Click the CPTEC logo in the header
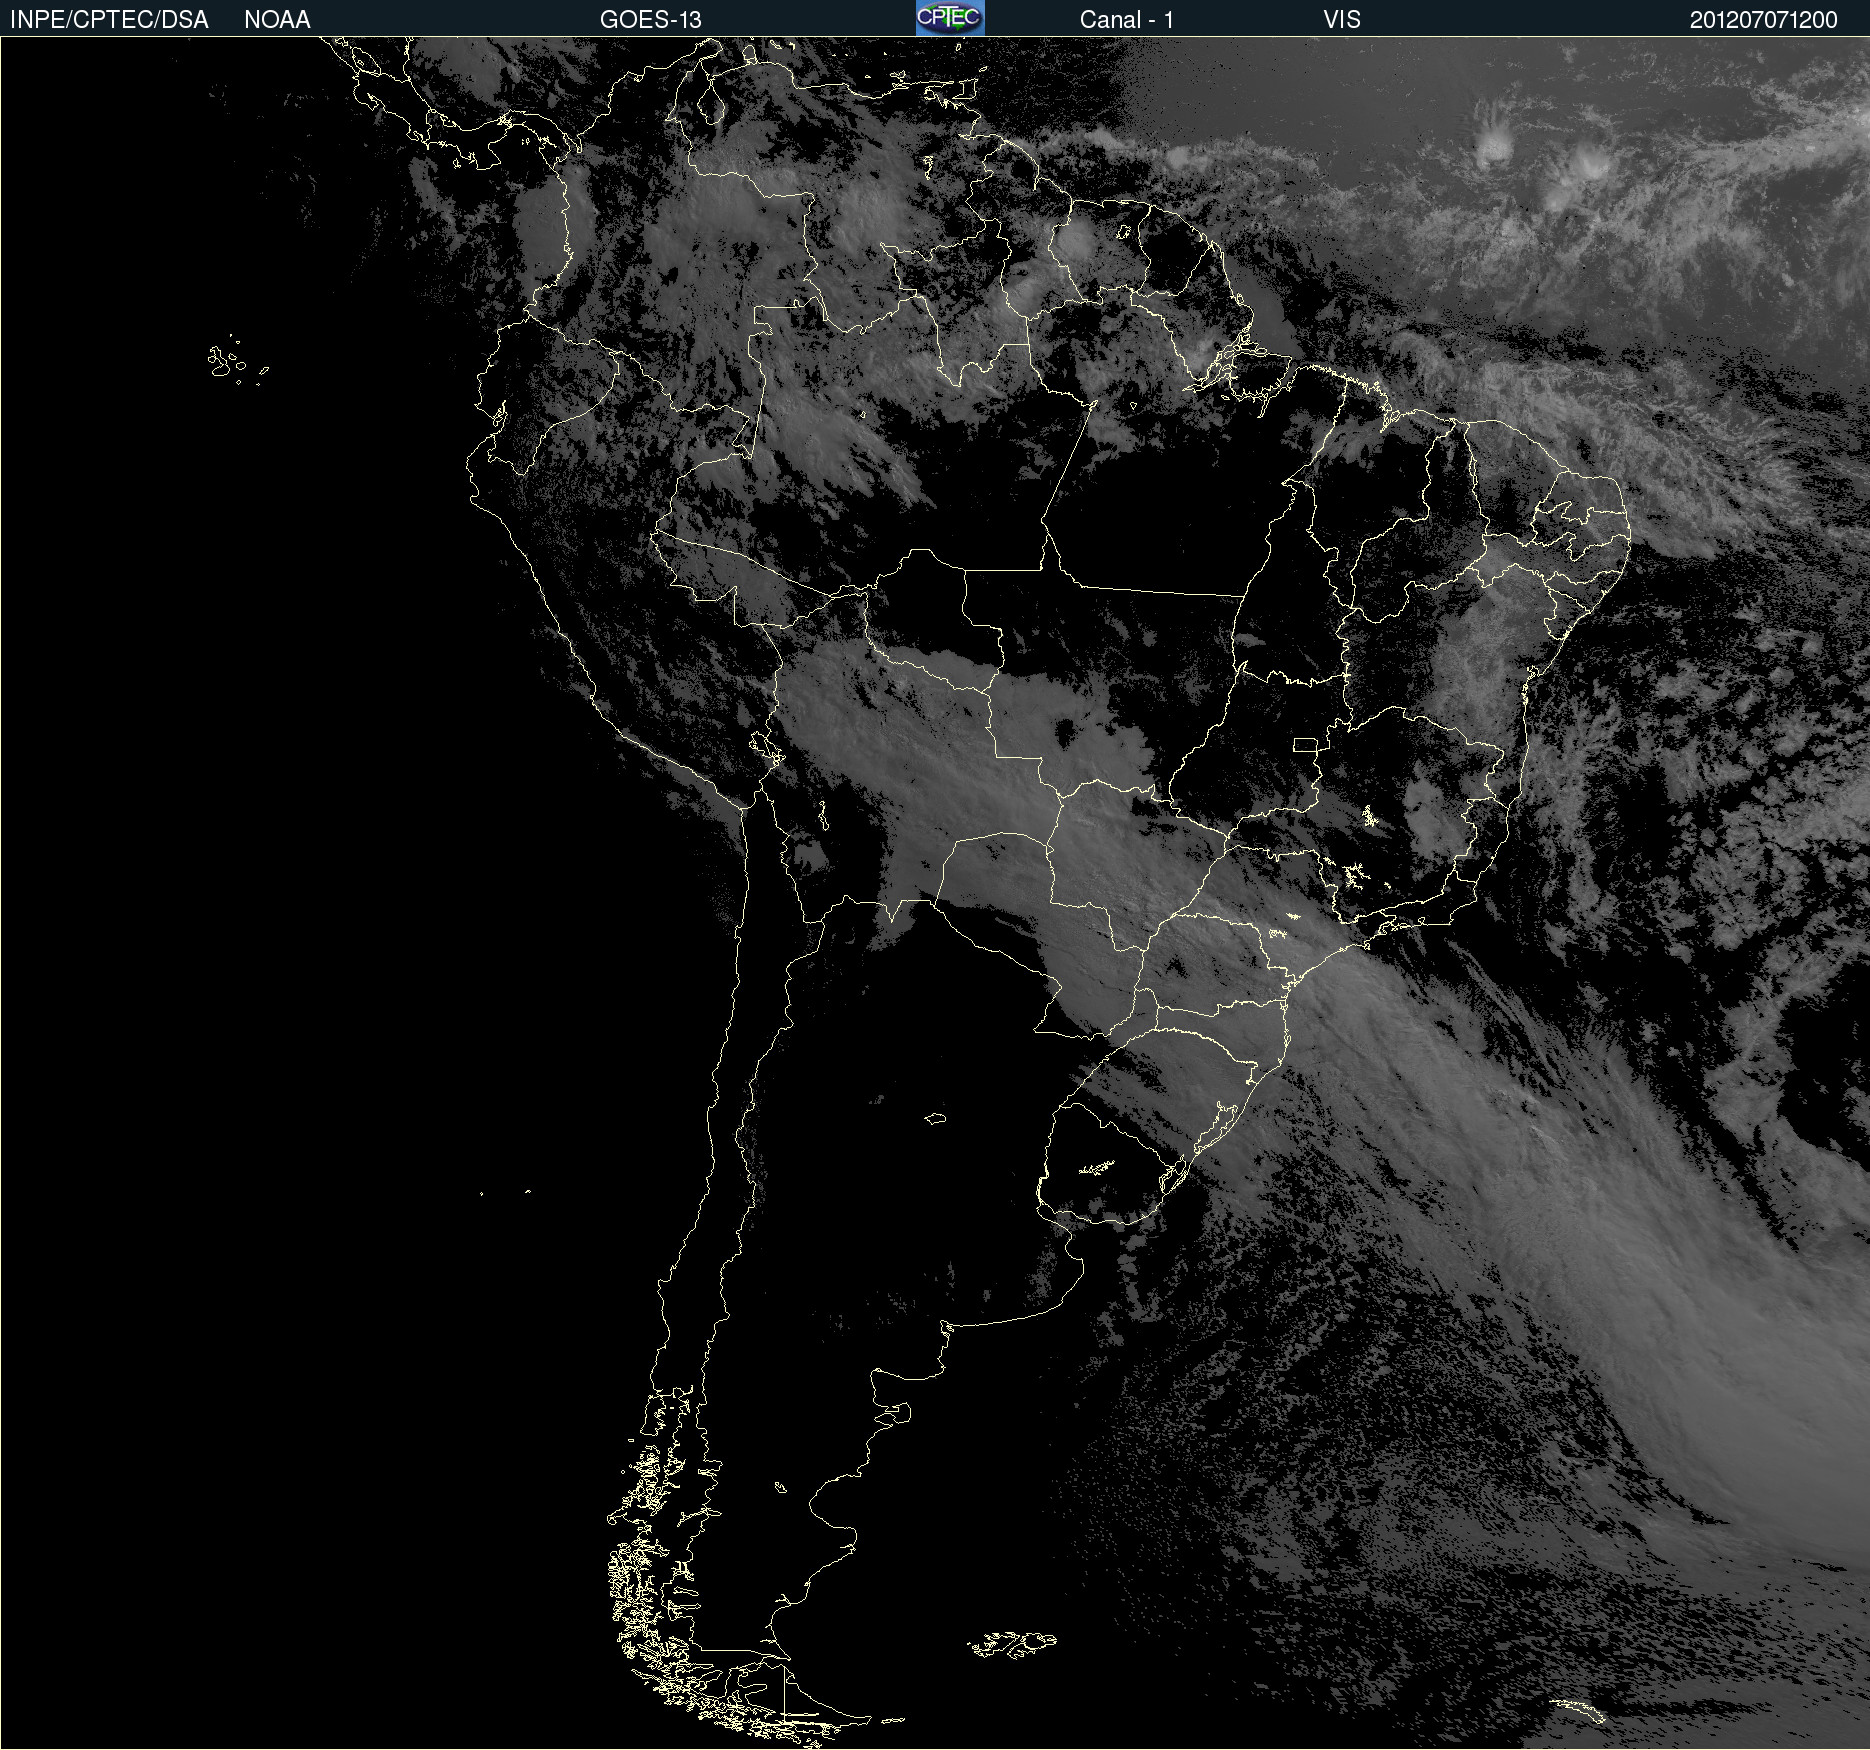 [x=950, y=18]
